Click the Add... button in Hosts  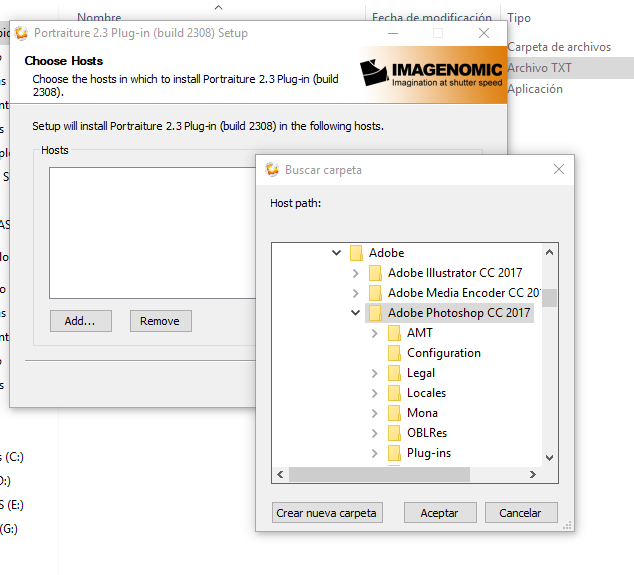[80, 321]
